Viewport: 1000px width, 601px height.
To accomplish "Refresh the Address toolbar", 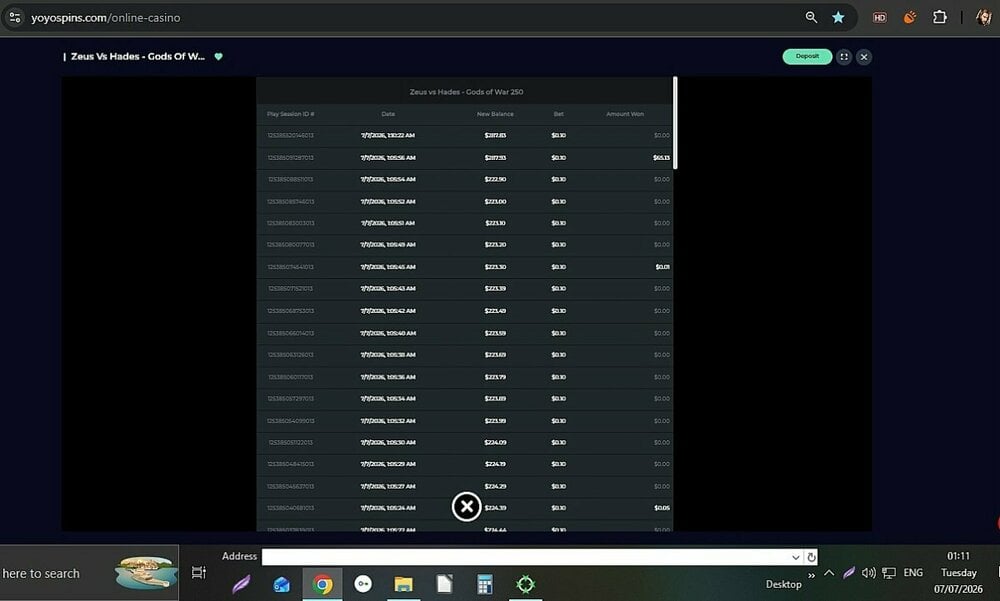I will pyautogui.click(x=811, y=557).
